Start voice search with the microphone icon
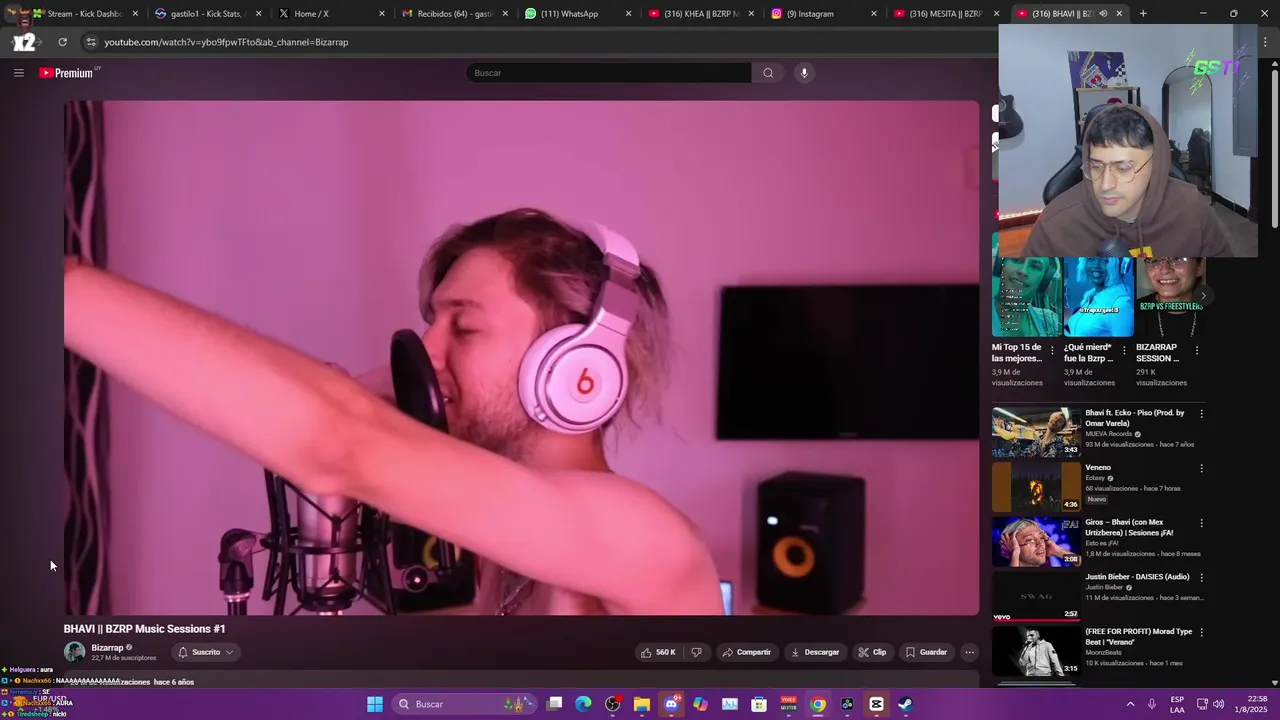The height and width of the screenshot is (720, 1280). pyautogui.click(x=804, y=73)
